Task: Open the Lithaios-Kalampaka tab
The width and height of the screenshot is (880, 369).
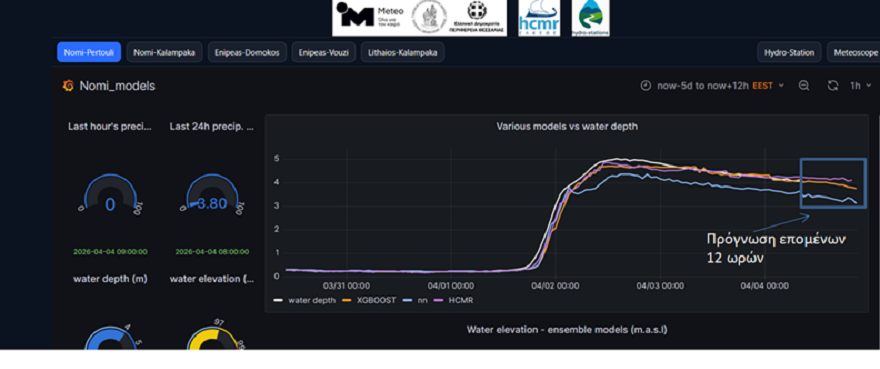Action: [402, 52]
